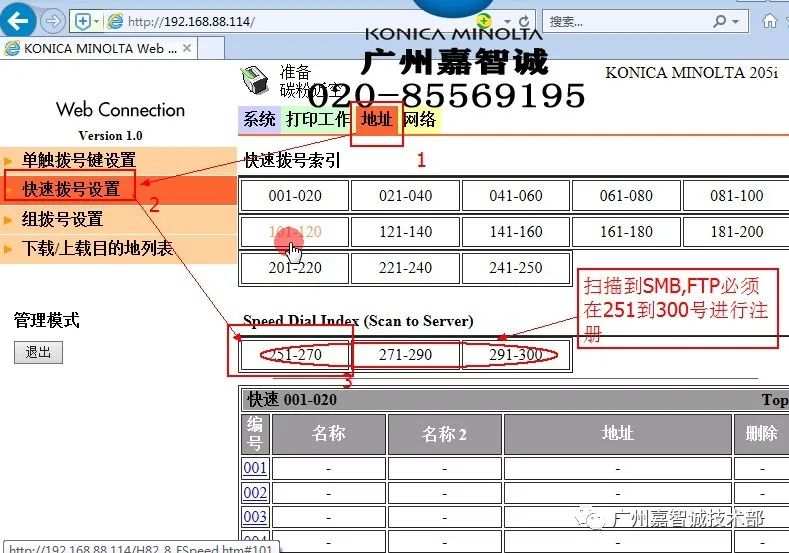The height and width of the screenshot is (553, 789).
Task: Open speed dial range 101-120
Action: (x=295, y=231)
